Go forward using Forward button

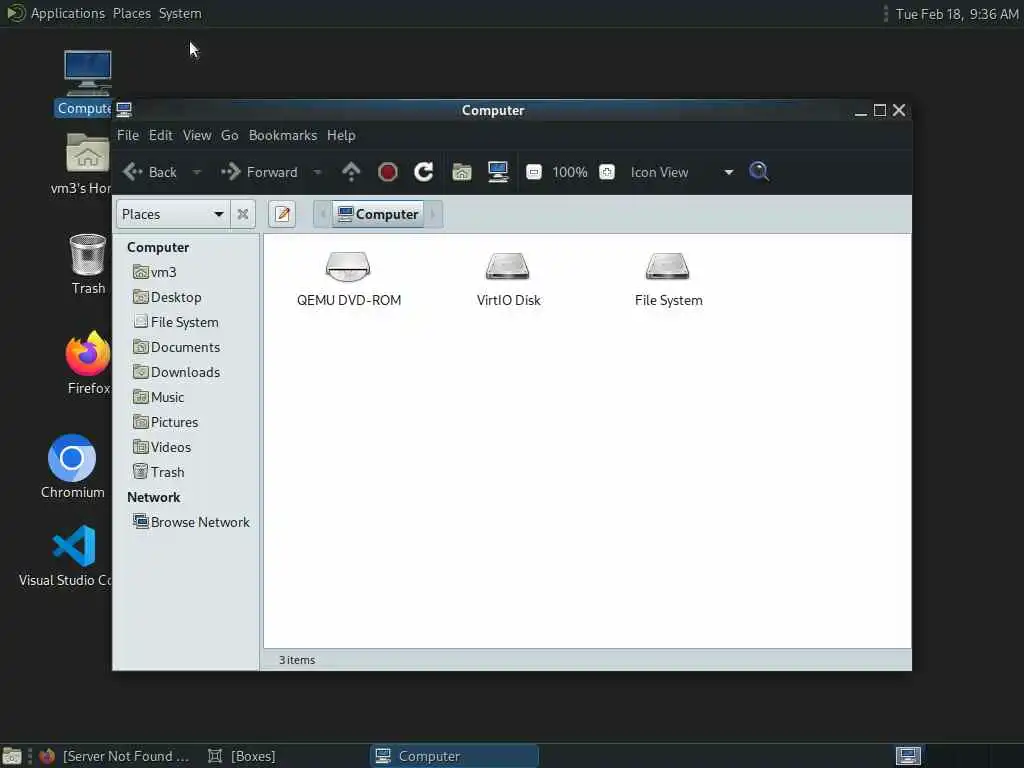click(x=259, y=172)
